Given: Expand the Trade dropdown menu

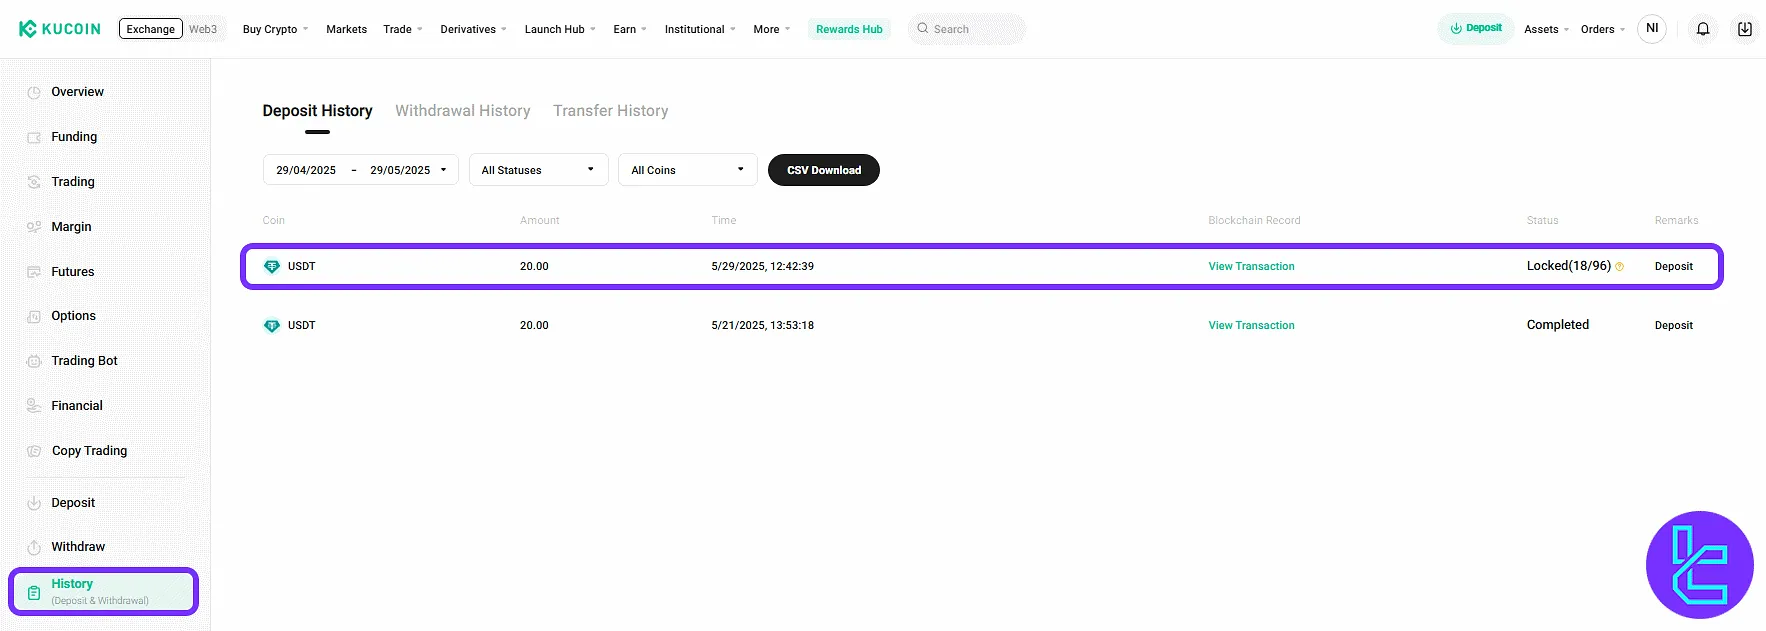Looking at the screenshot, I should point(403,29).
